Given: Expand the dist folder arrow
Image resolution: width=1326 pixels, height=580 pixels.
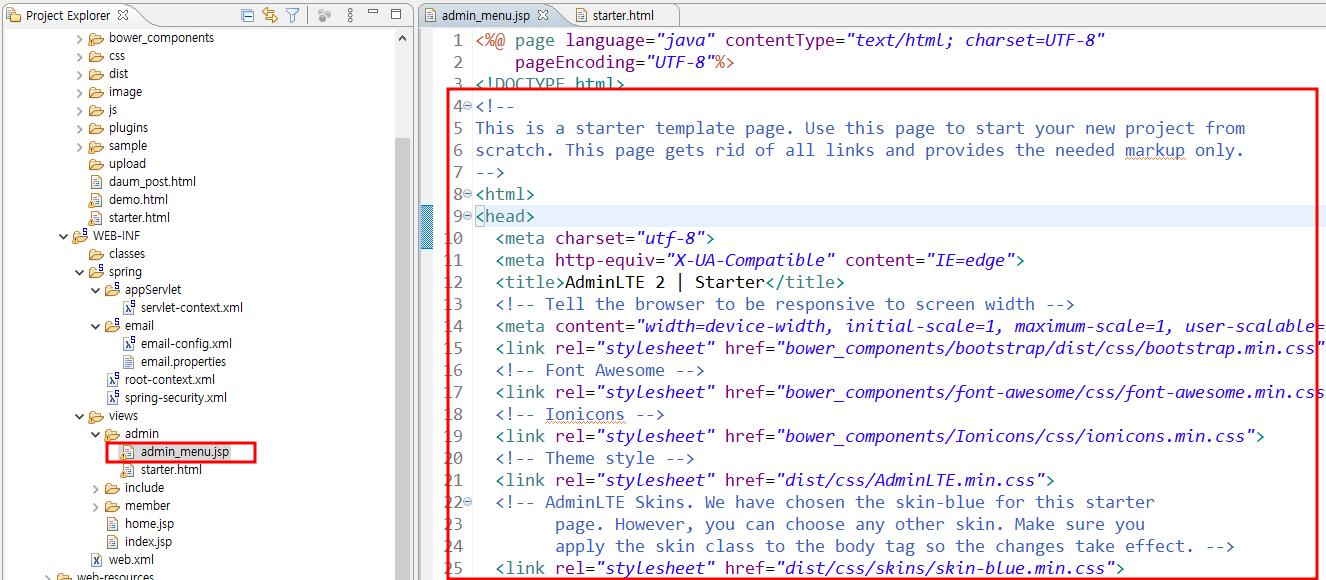Looking at the screenshot, I should pyautogui.click(x=80, y=73).
